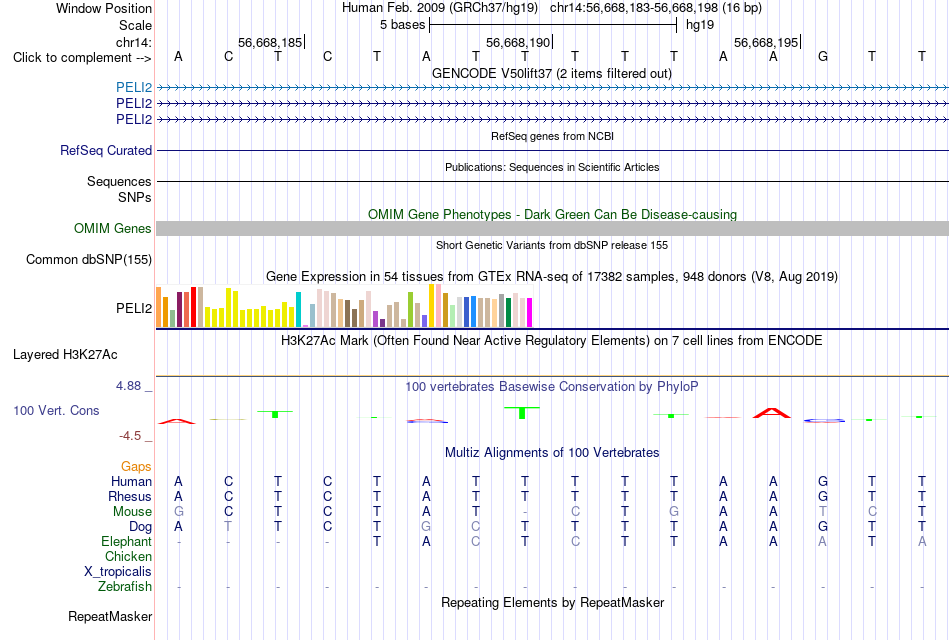Click the 56,668,195 ruler position label
This screenshot has height=640, width=950.
[x=766, y=42]
